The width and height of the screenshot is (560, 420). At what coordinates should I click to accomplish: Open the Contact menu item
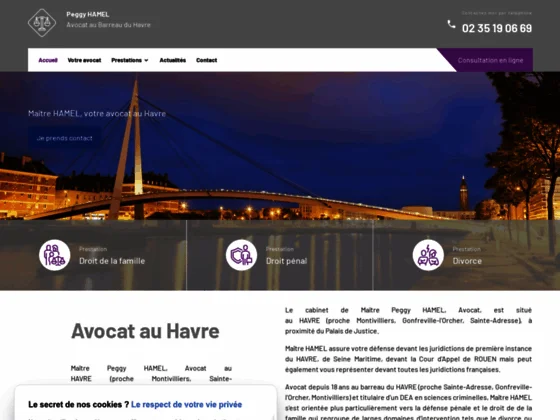[206, 60]
